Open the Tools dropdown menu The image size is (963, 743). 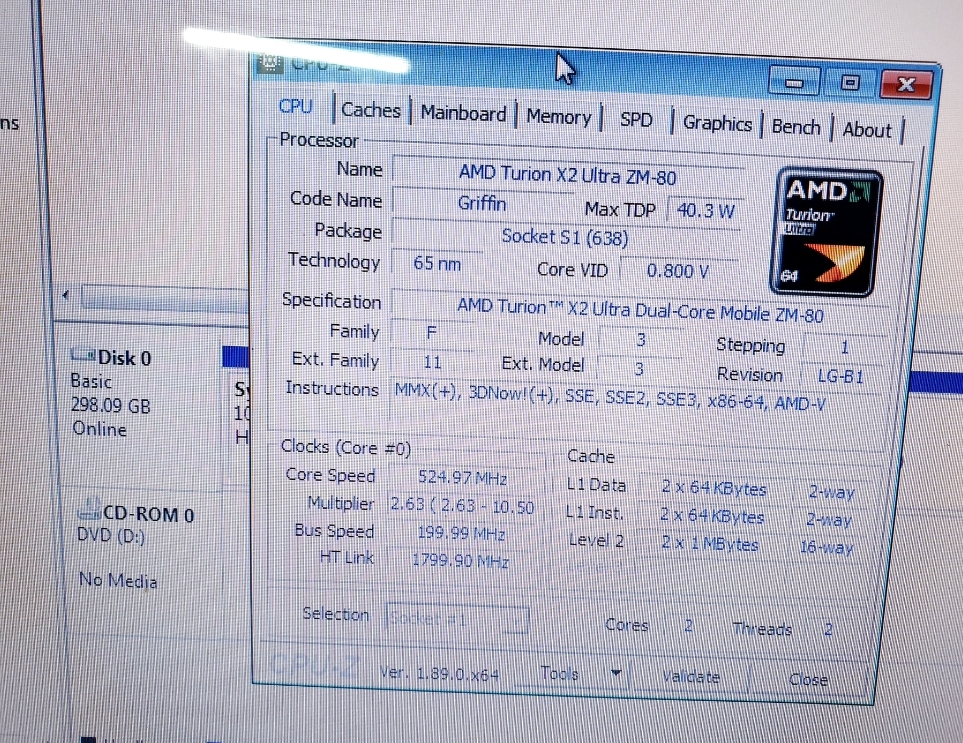click(560, 673)
